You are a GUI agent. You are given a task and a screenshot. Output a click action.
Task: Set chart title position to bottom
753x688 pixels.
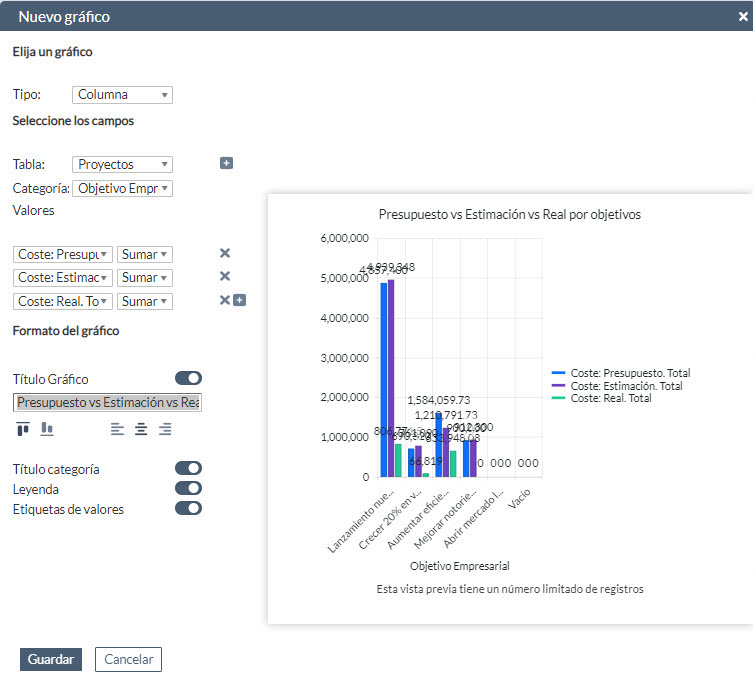pos(47,429)
